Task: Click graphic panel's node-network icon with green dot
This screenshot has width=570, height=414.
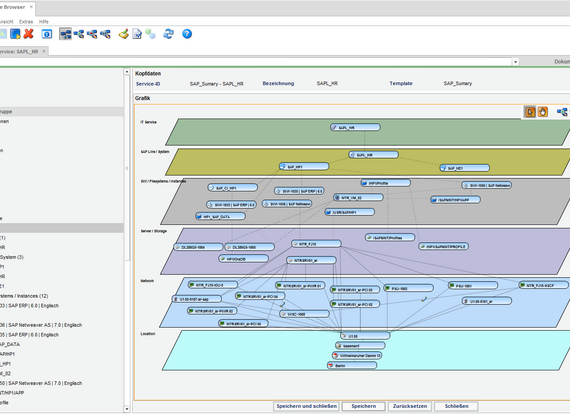Action: [x=562, y=112]
